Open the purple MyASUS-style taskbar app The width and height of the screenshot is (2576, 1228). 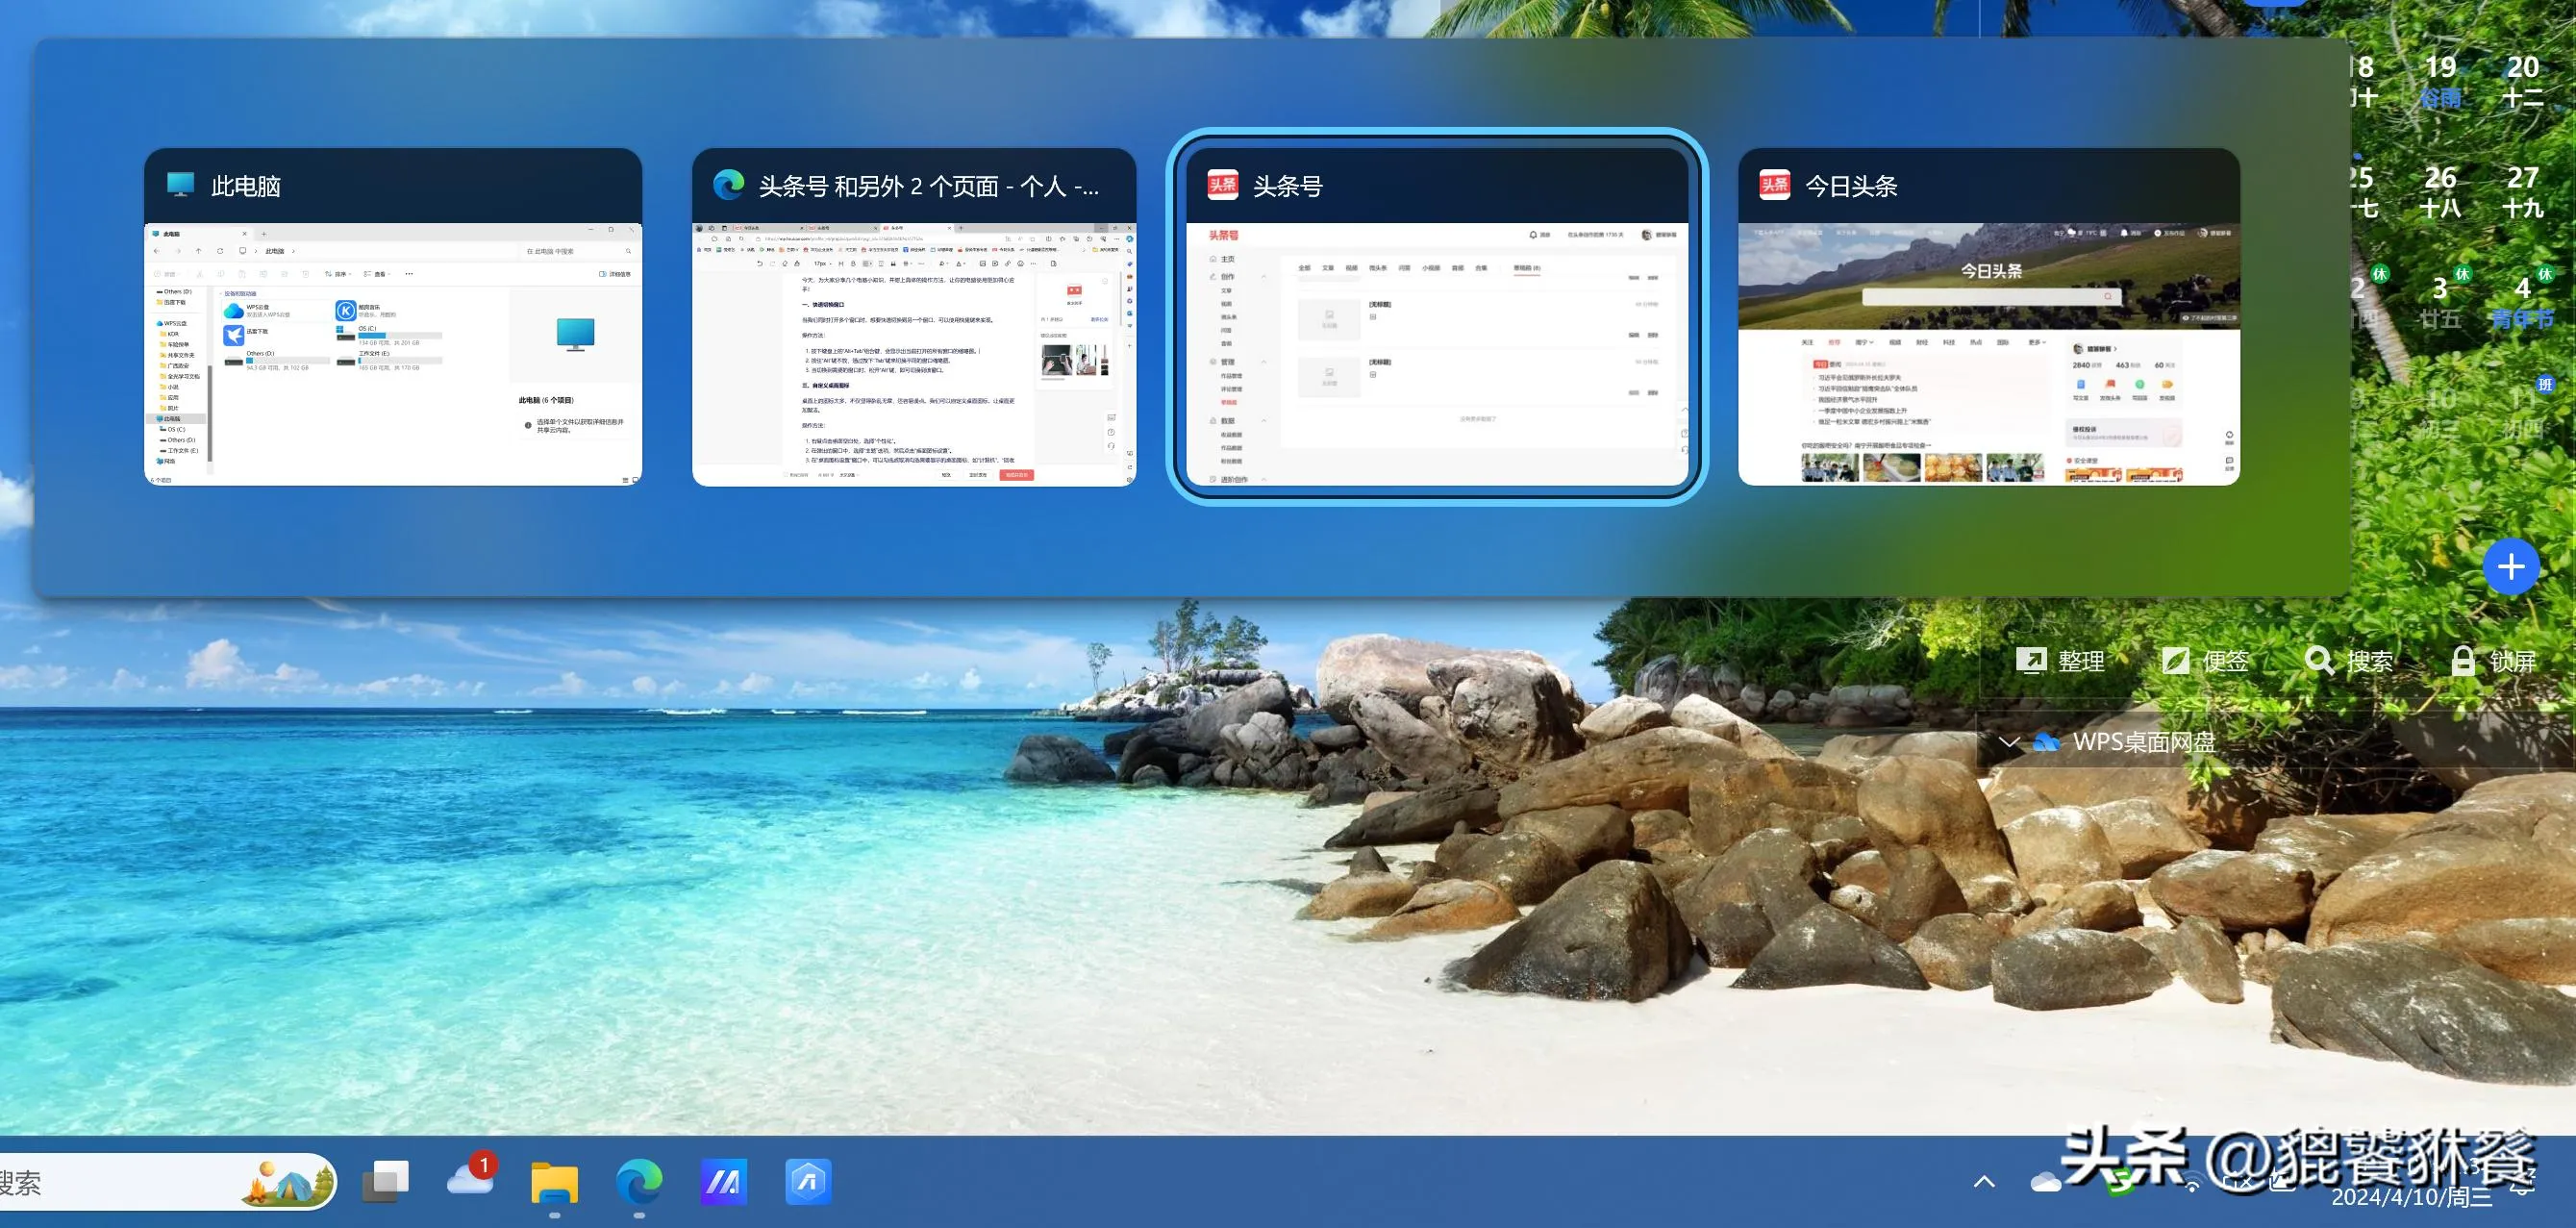click(724, 1182)
